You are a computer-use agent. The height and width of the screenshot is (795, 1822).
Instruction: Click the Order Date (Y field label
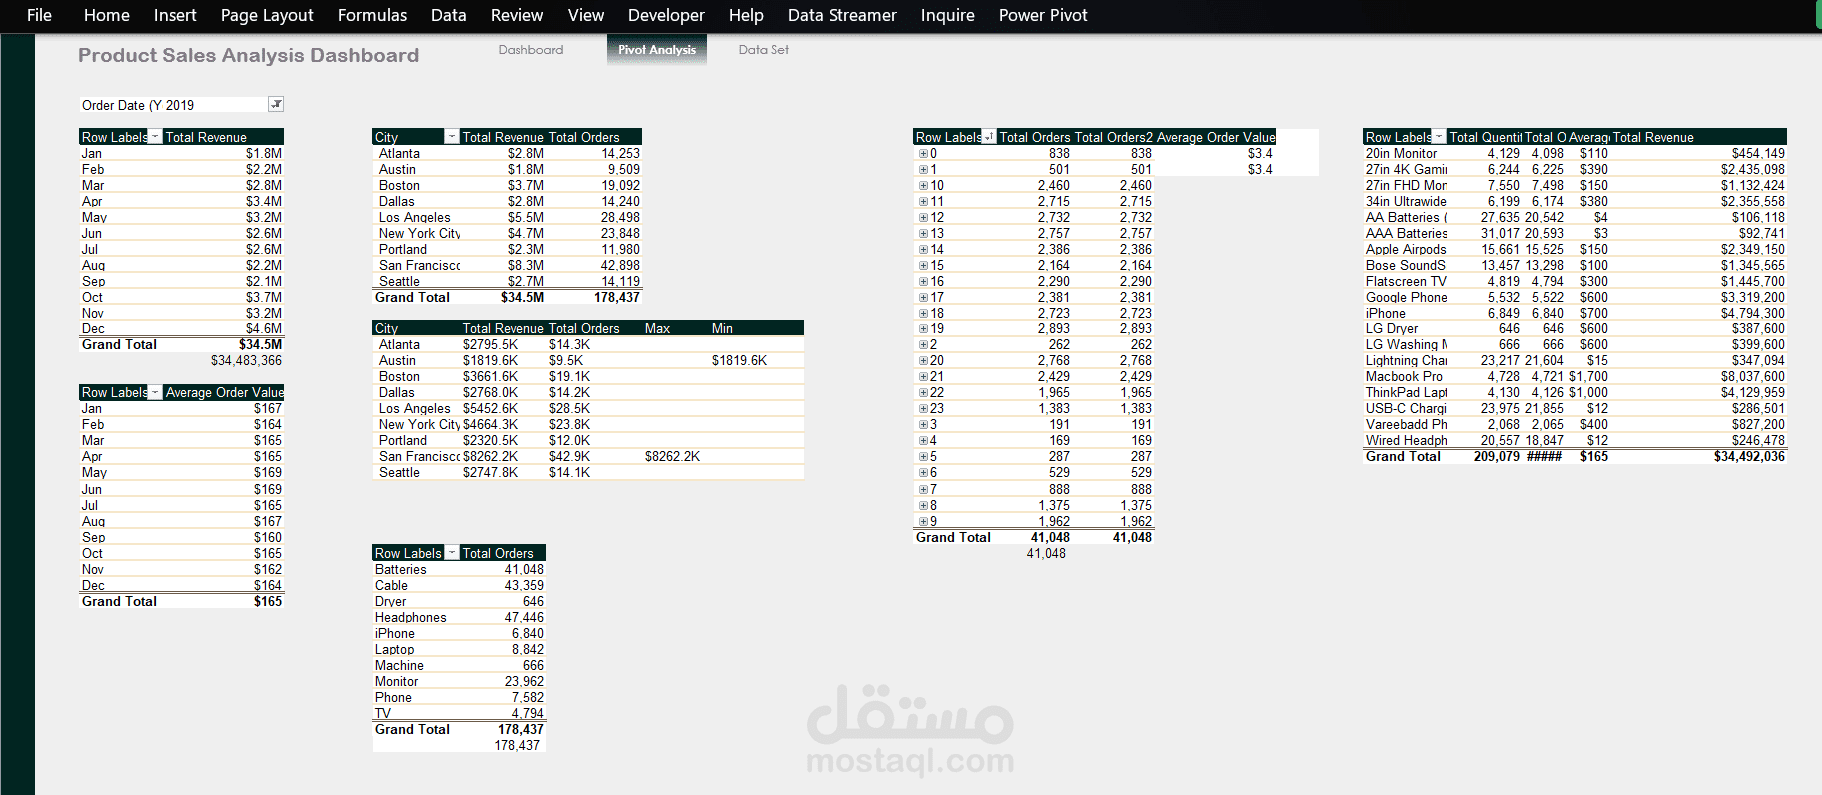pyautogui.click(x=122, y=105)
